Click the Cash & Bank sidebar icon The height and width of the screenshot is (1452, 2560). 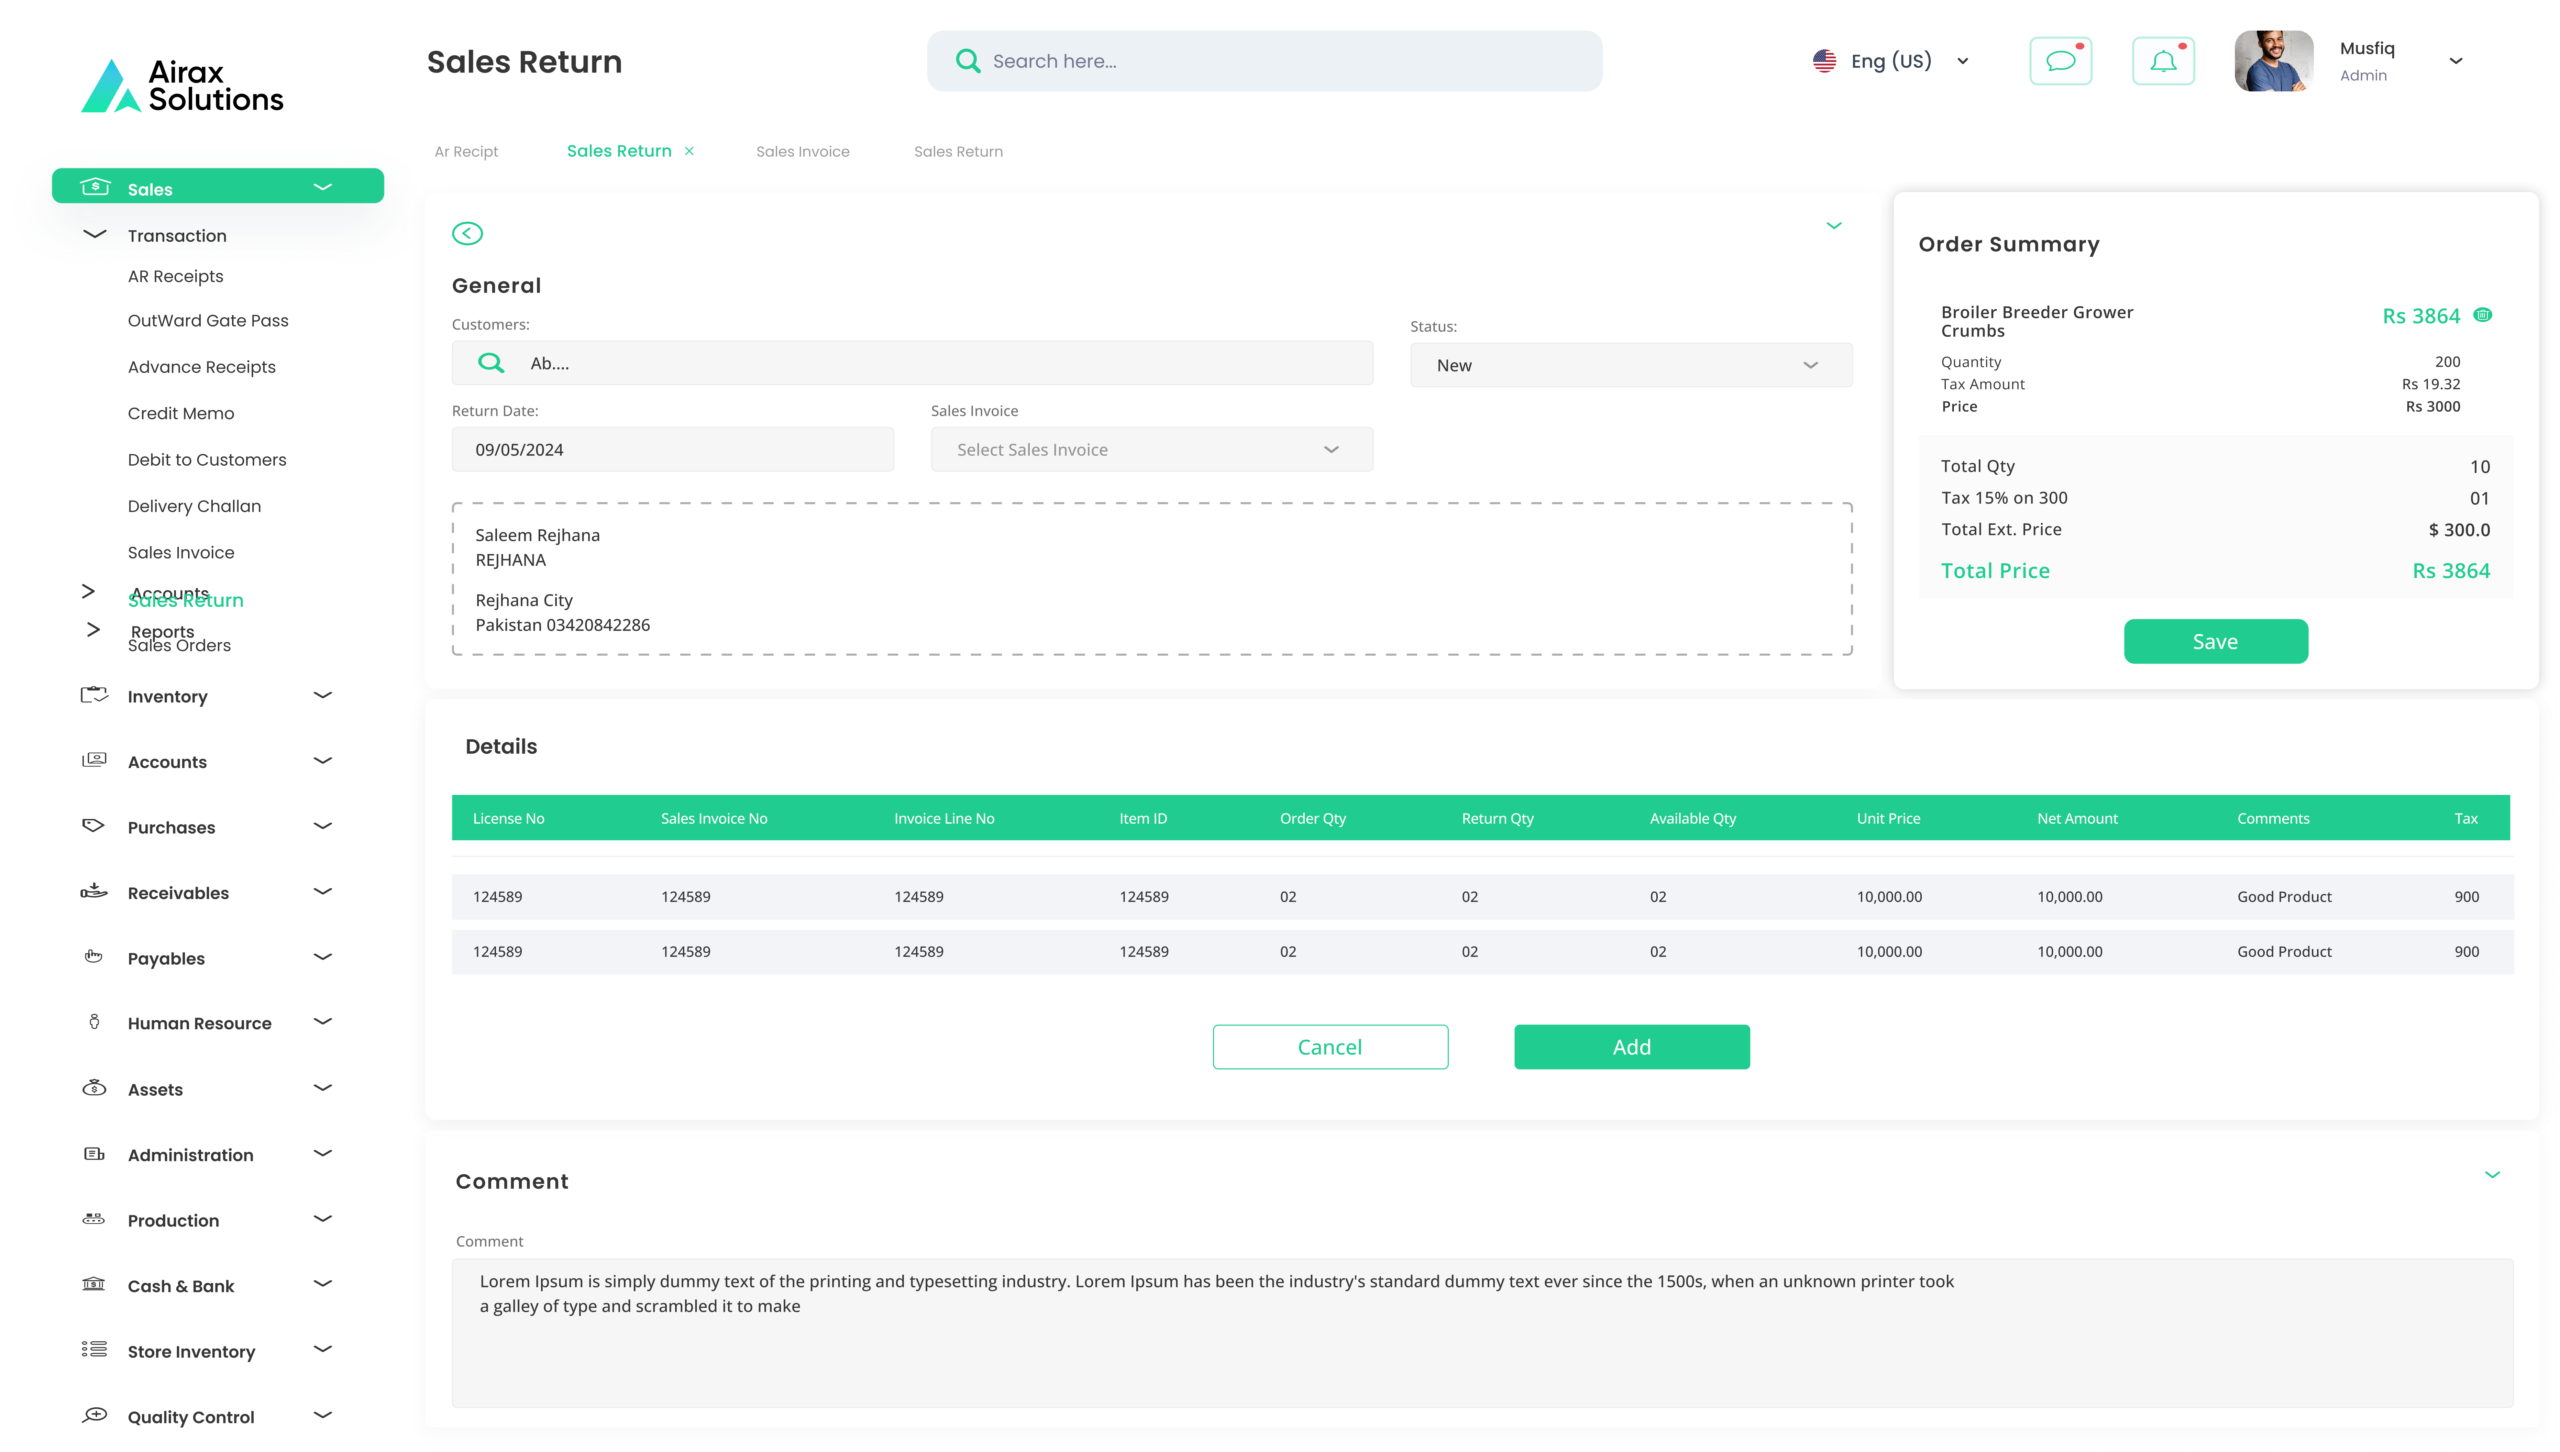(x=94, y=1284)
